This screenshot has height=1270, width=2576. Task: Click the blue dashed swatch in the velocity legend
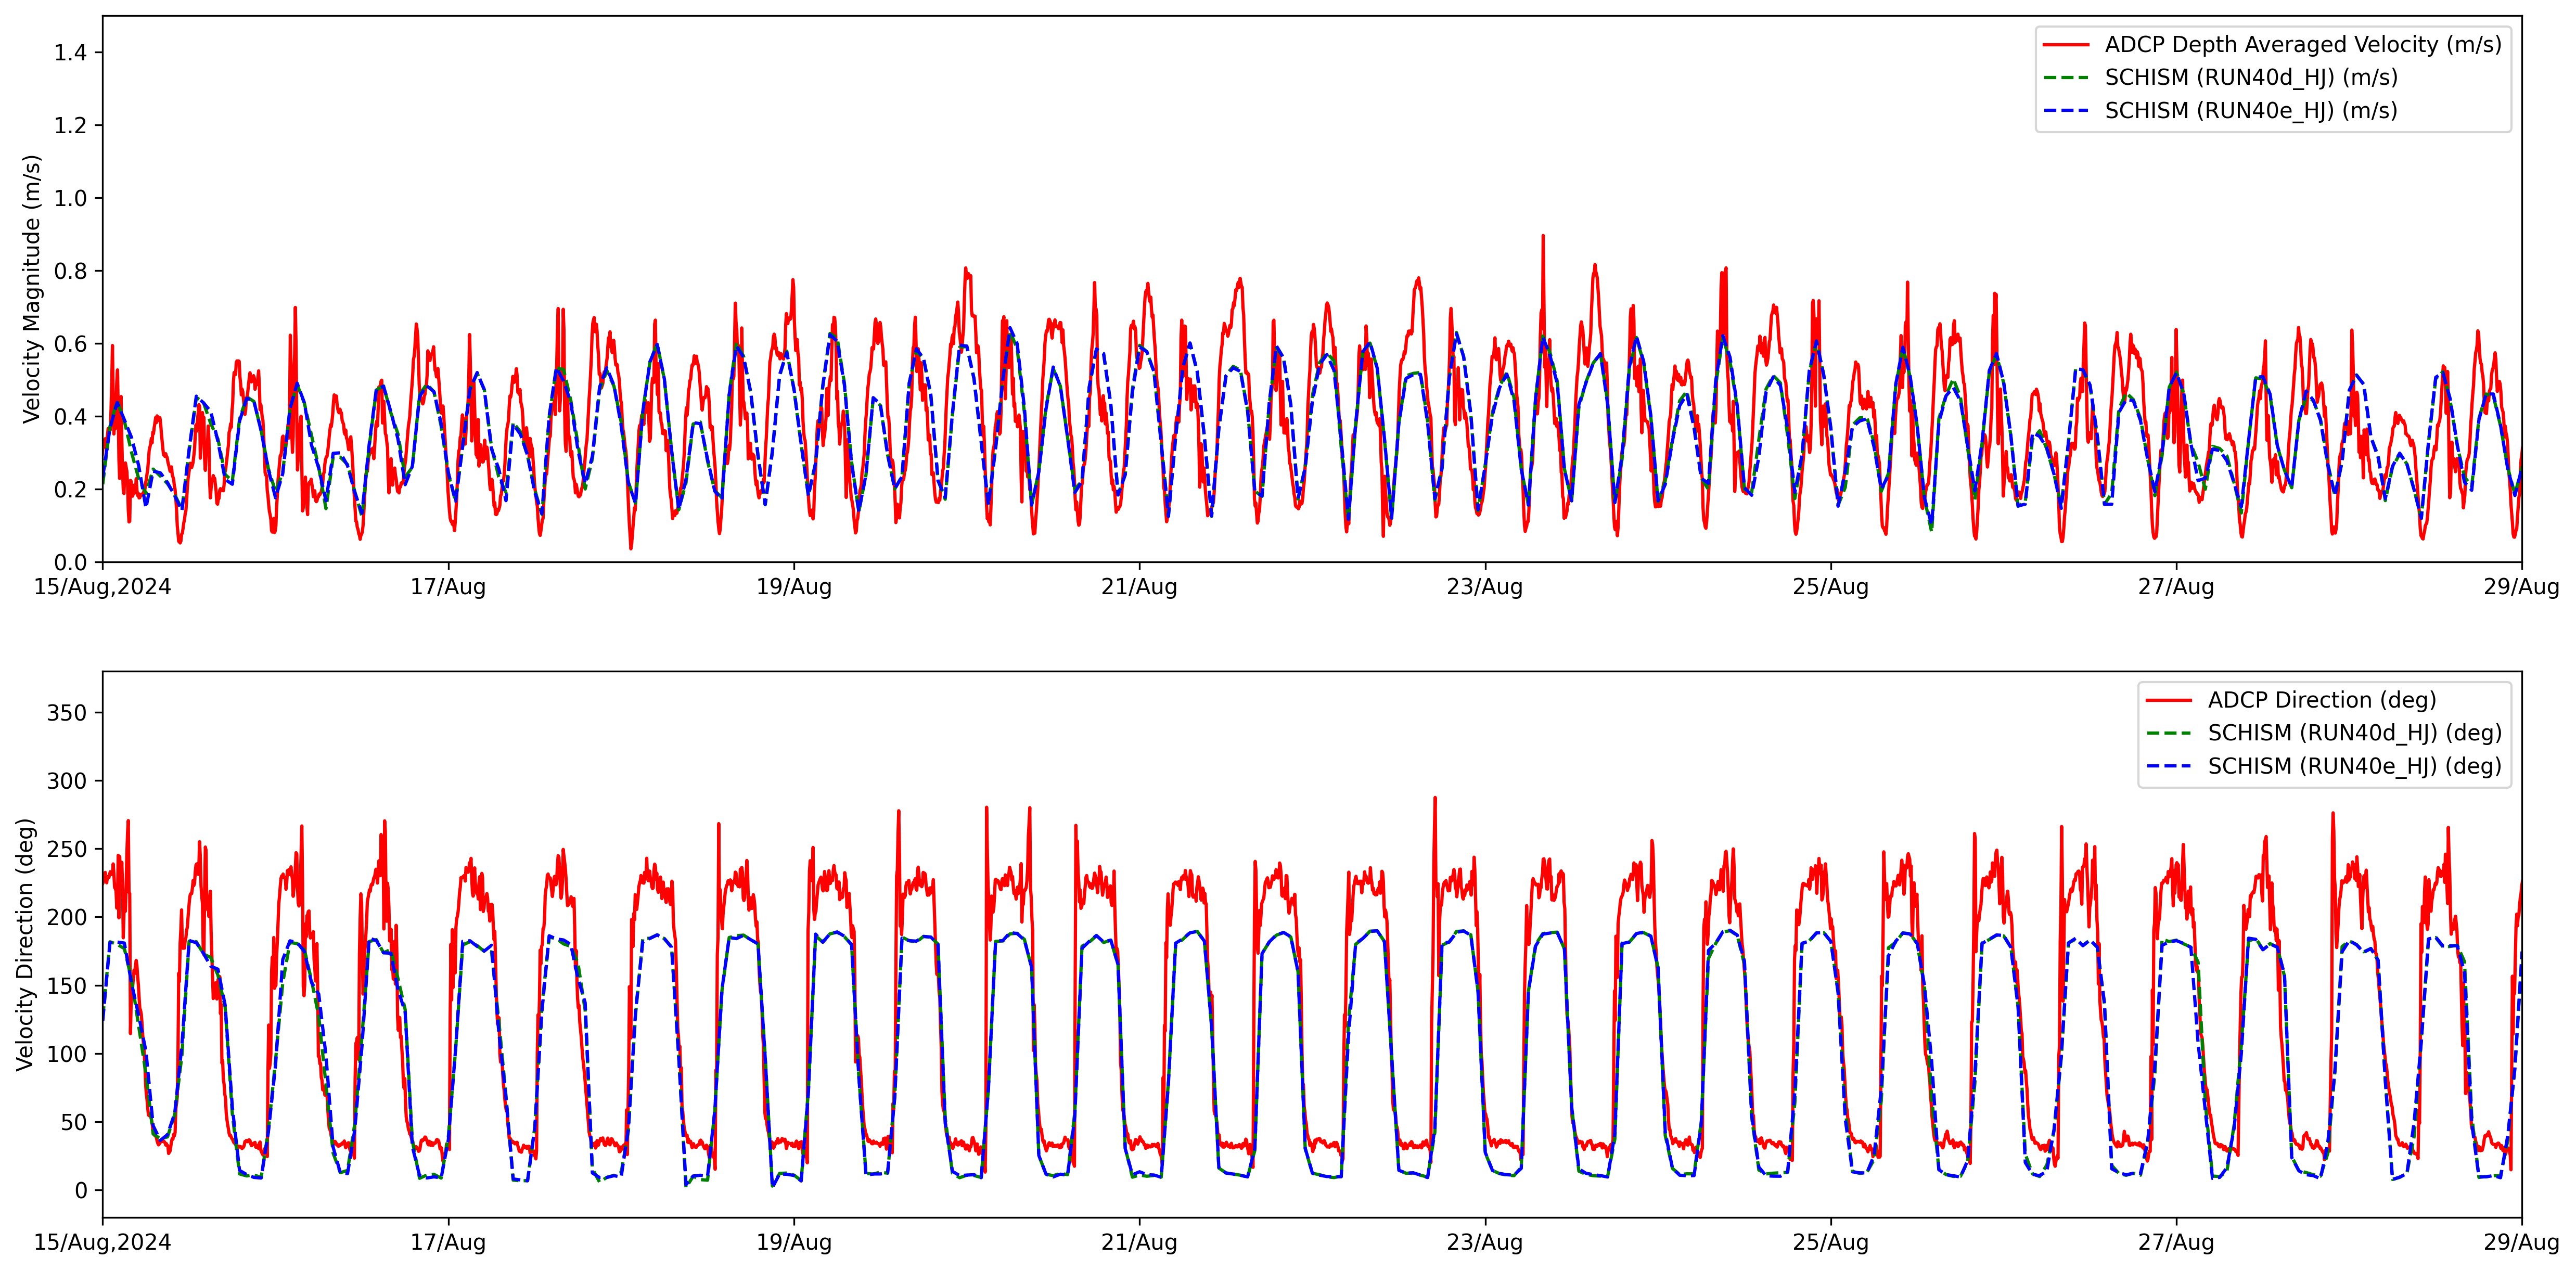point(2066,111)
